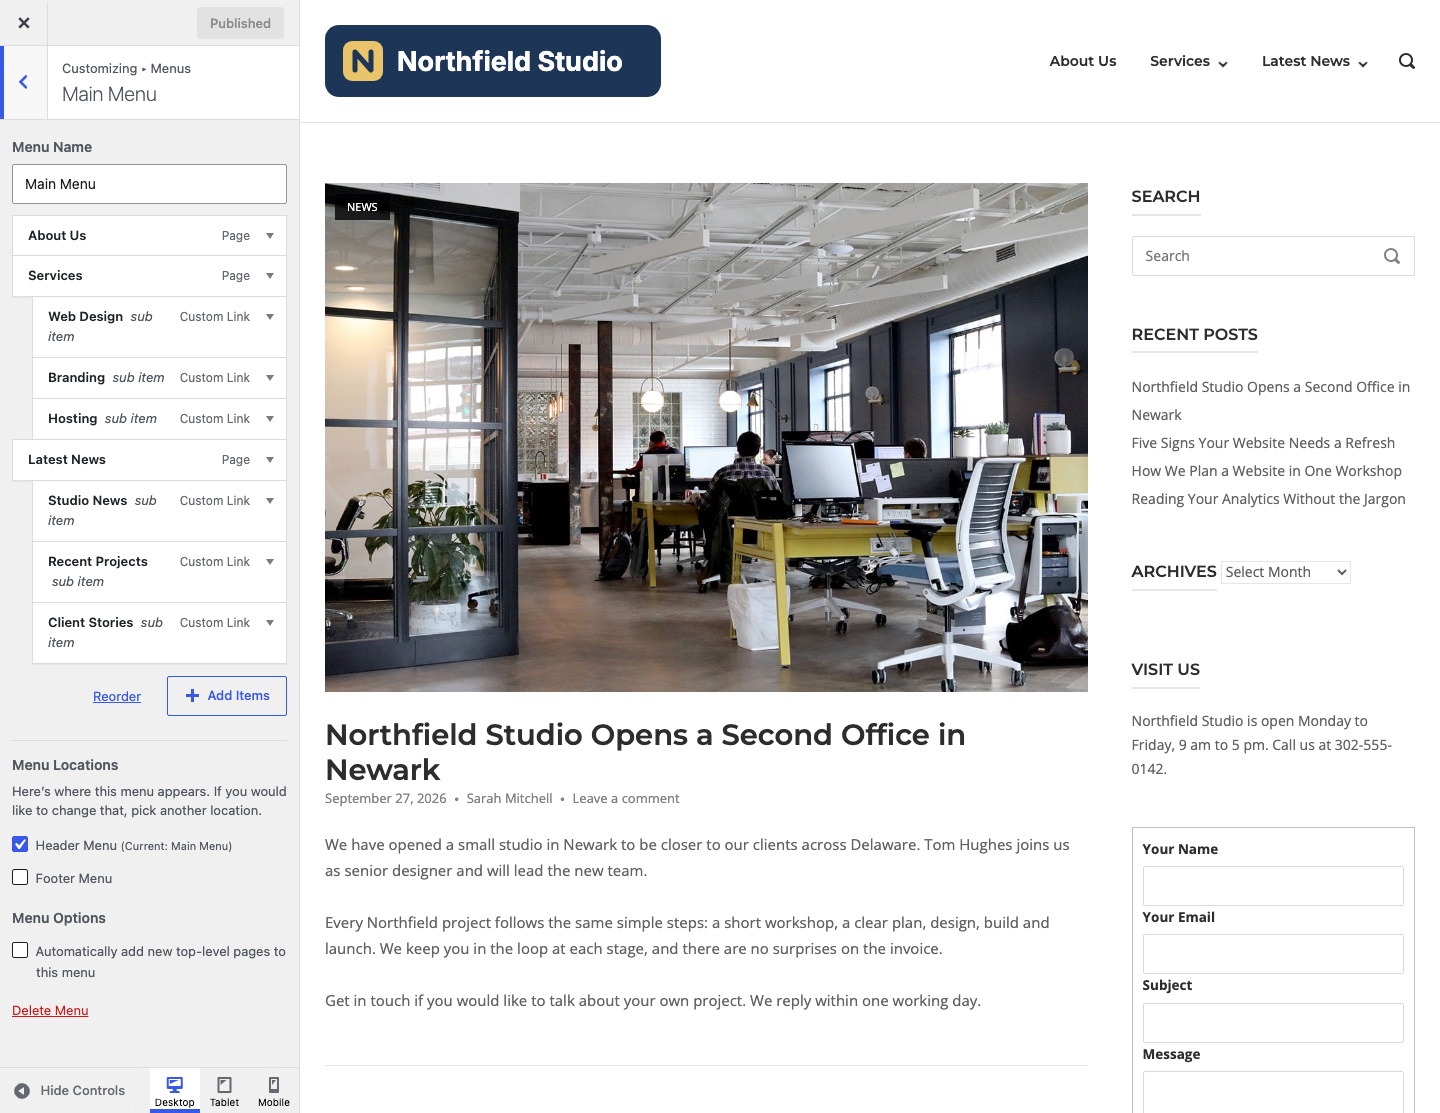Viewport: 1440px width, 1113px height.
Task: Focus the Menu Name text field
Action: [x=149, y=184]
